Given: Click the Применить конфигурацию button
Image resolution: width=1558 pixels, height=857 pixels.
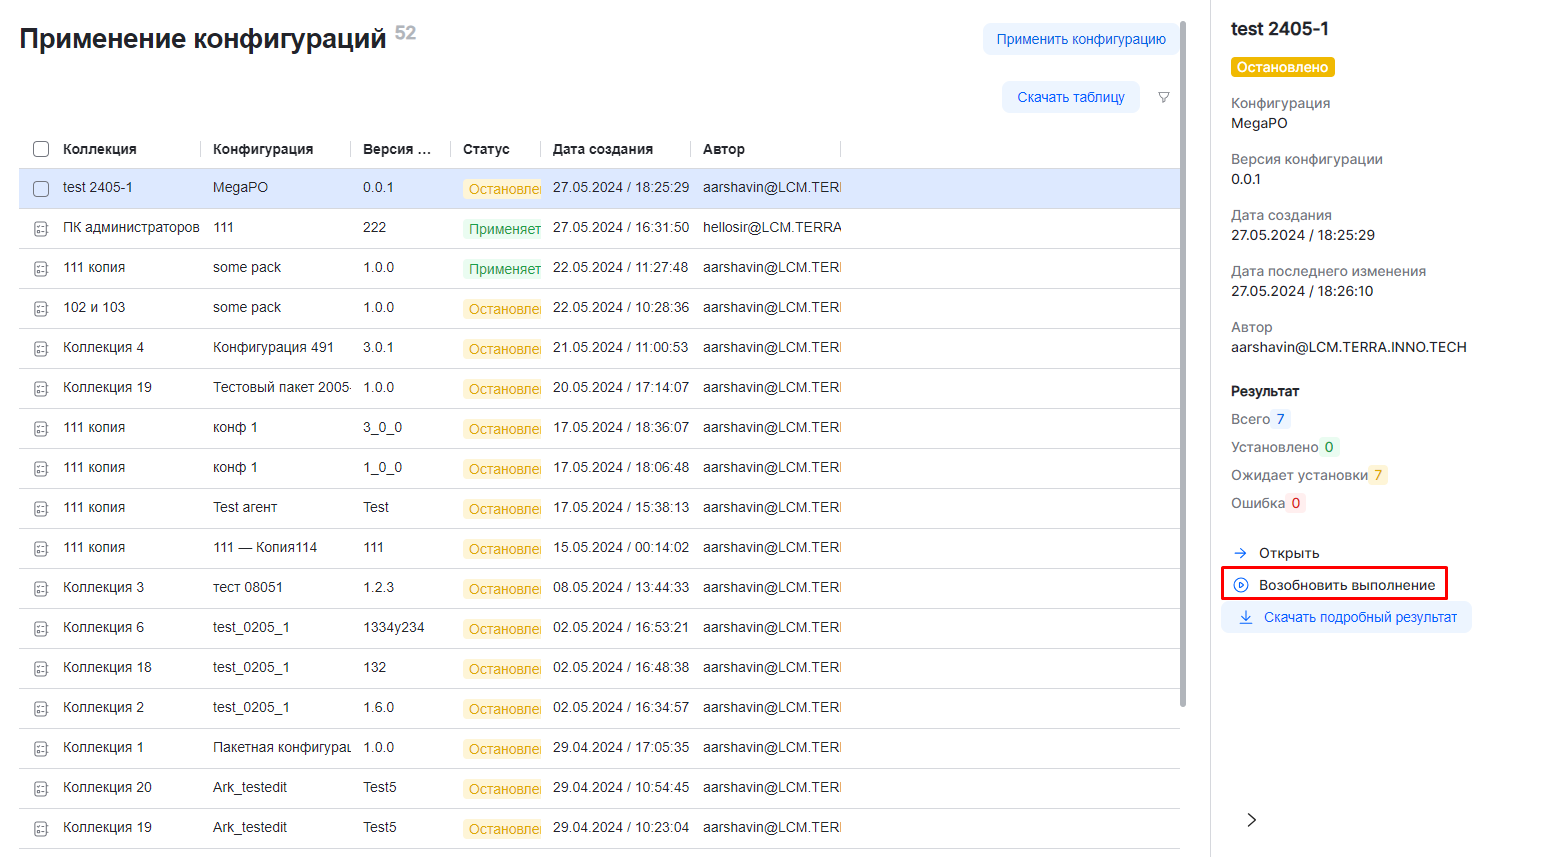Looking at the screenshot, I should point(1080,39).
